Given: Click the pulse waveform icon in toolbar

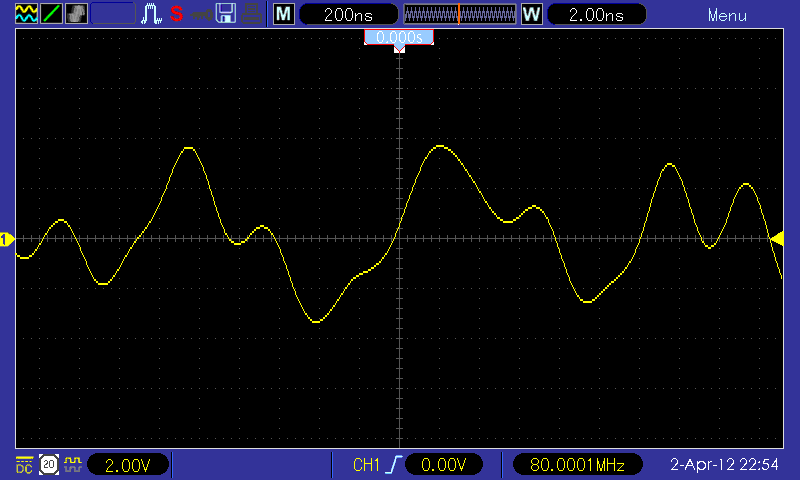Looking at the screenshot, I should pos(151,13).
